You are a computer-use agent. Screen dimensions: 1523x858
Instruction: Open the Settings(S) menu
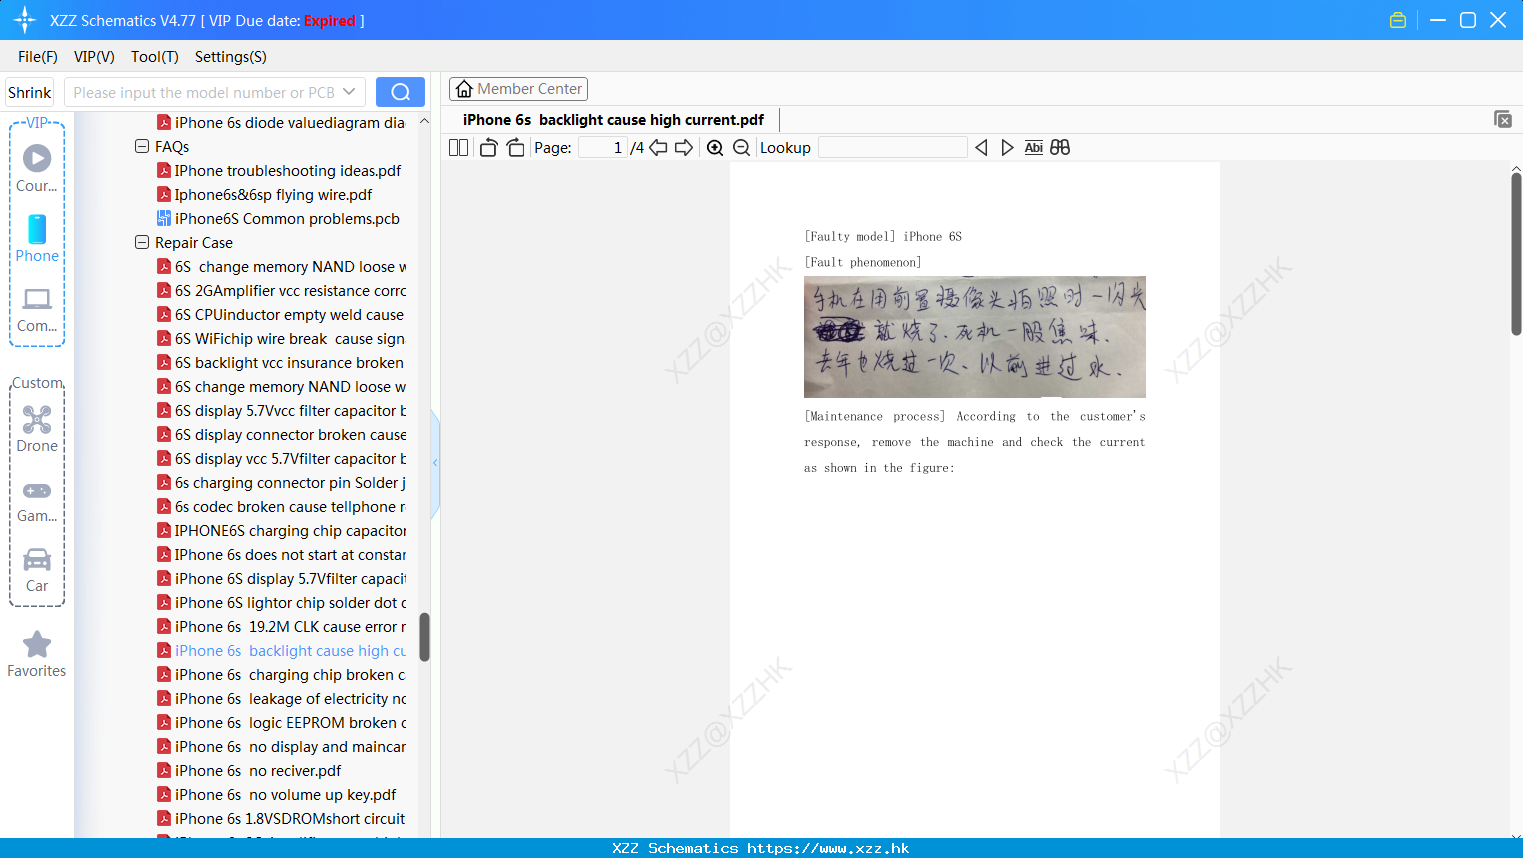click(x=231, y=57)
